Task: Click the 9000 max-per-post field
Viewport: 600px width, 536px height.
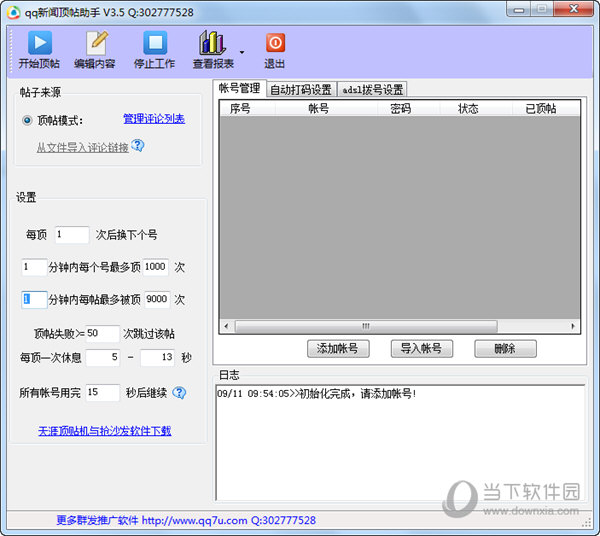Action: point(157,299)
